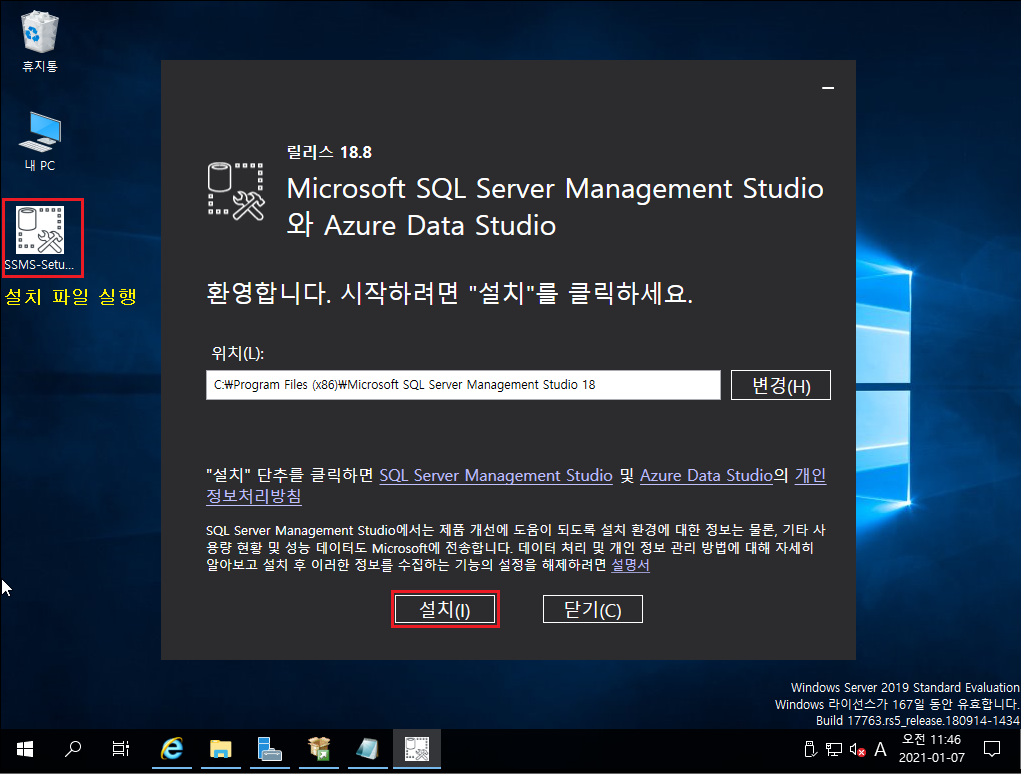The height and width of the screenshot is (774, 1021).
Task: Click the SSMS setup taskbar icon
Action: pos(417,749)
